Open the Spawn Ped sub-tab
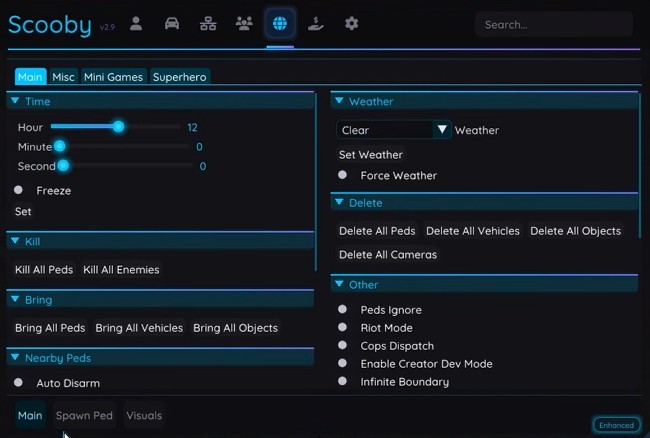Image resolution: width=650 pixels, height=438 pixels. pos(84,415)
